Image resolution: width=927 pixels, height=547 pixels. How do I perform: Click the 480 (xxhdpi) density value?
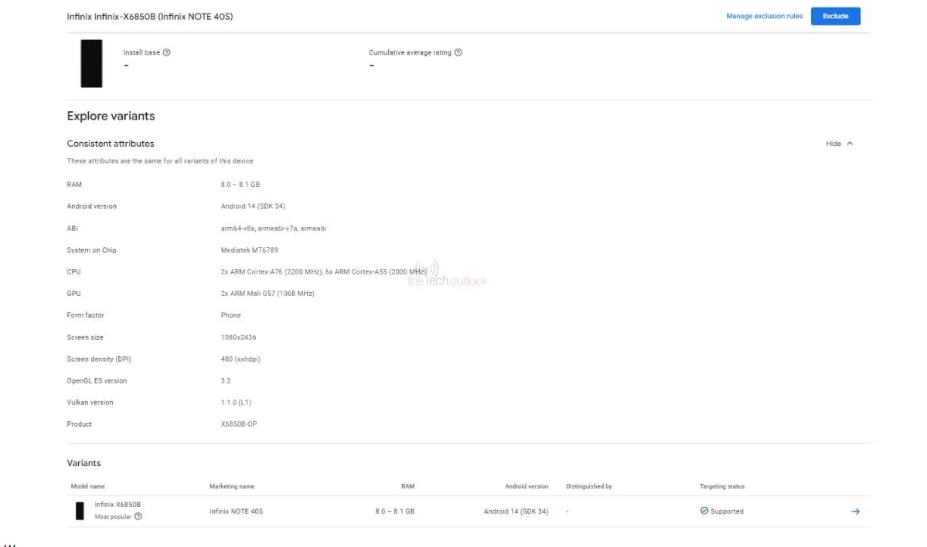point(240,359)
